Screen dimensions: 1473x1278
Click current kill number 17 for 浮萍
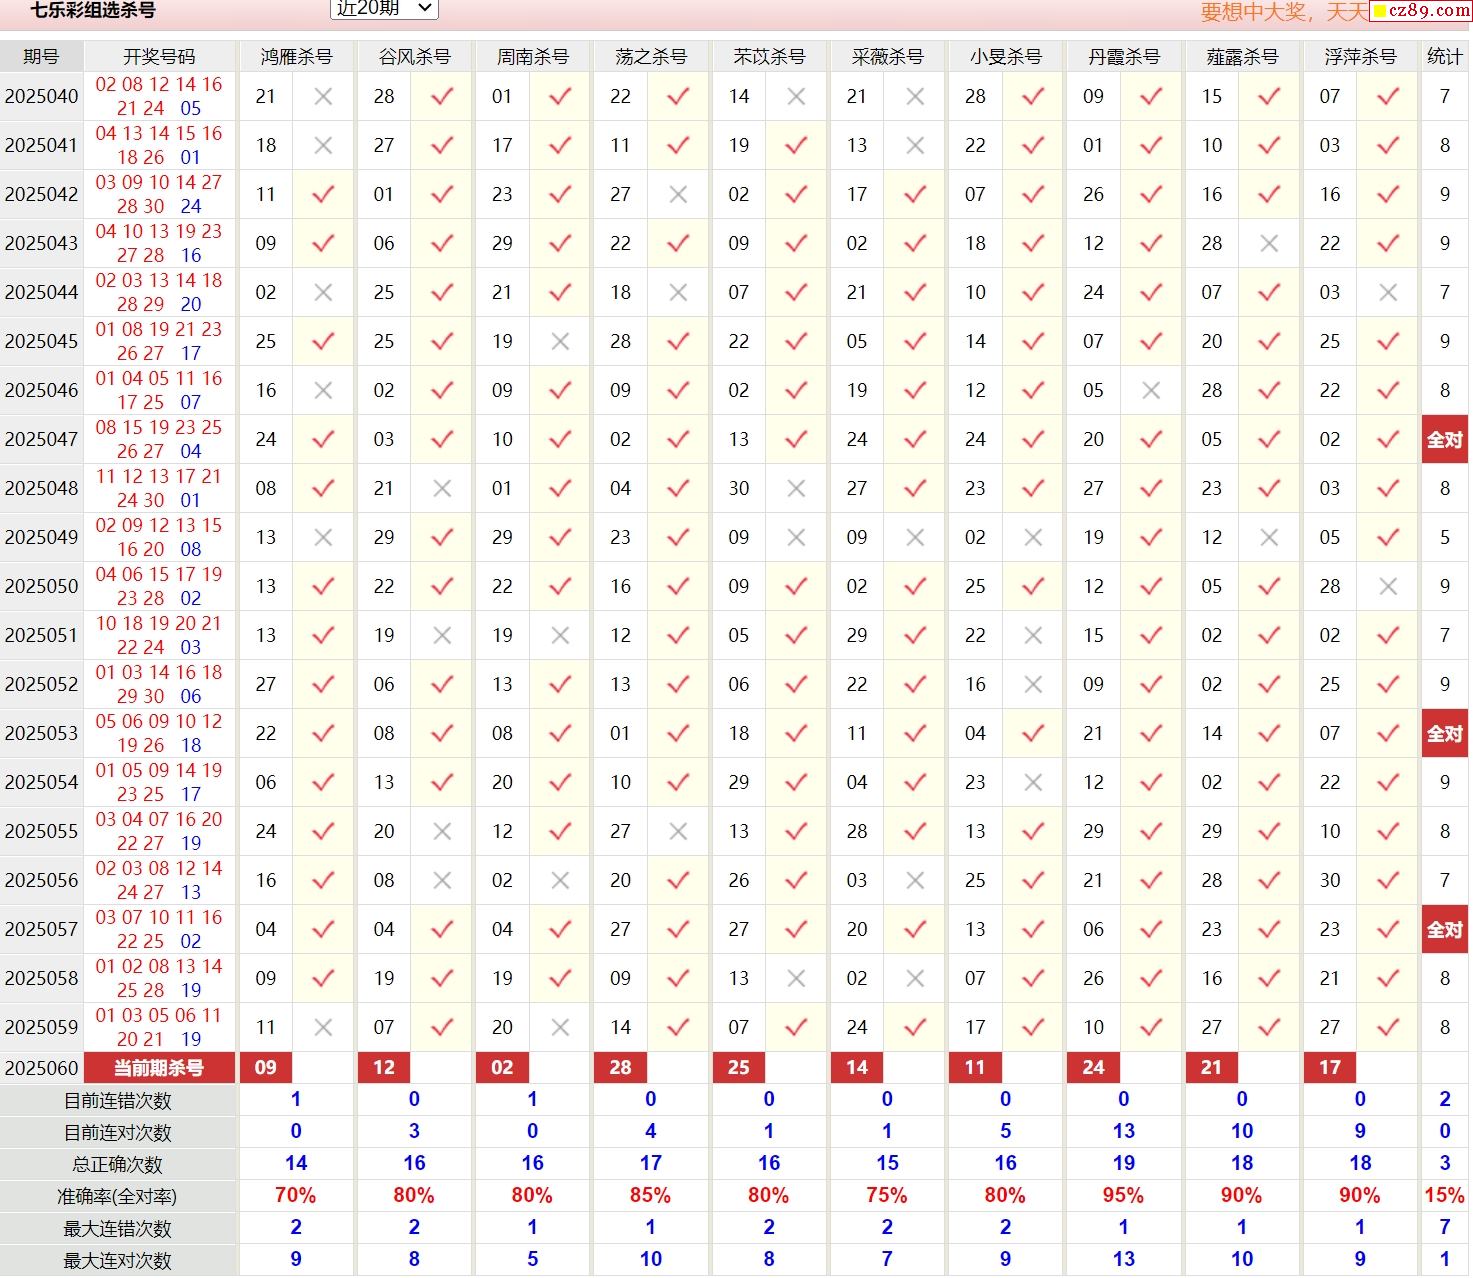pyautogui.click(x=1330, y=1068)
